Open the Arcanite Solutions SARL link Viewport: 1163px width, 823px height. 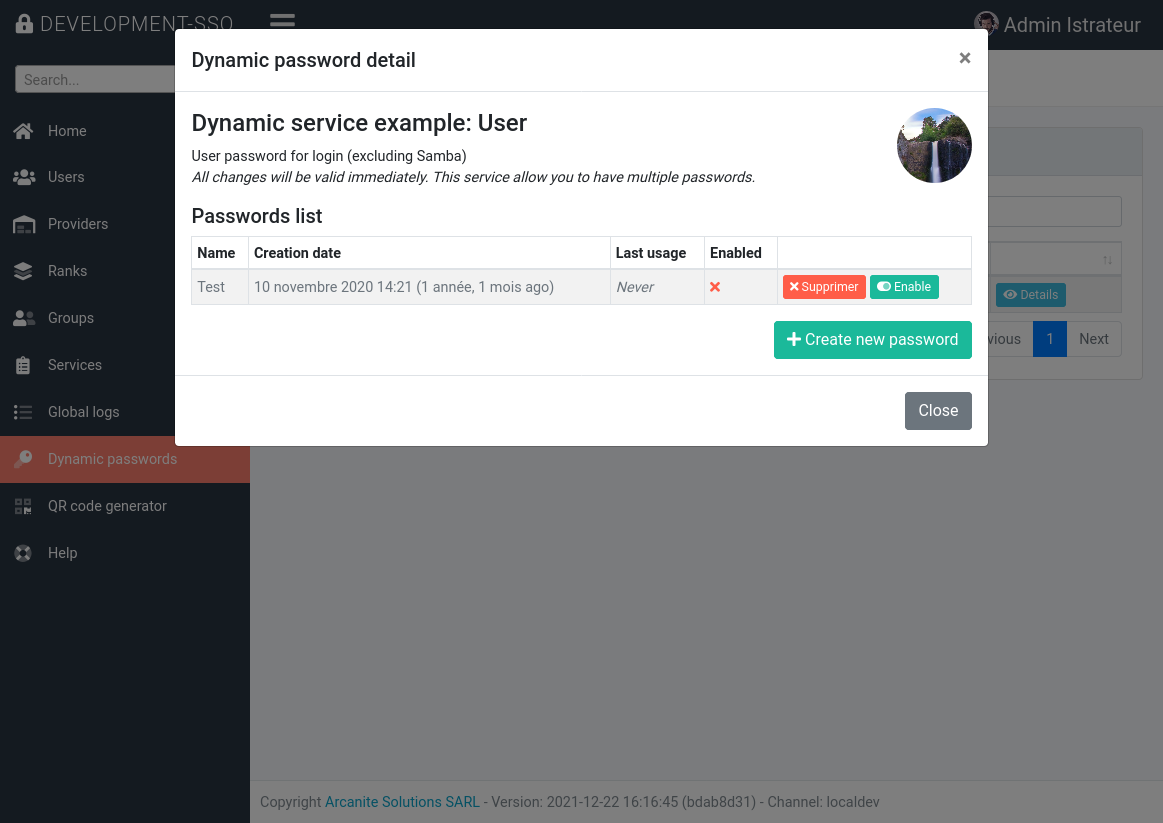coord(402,802)
